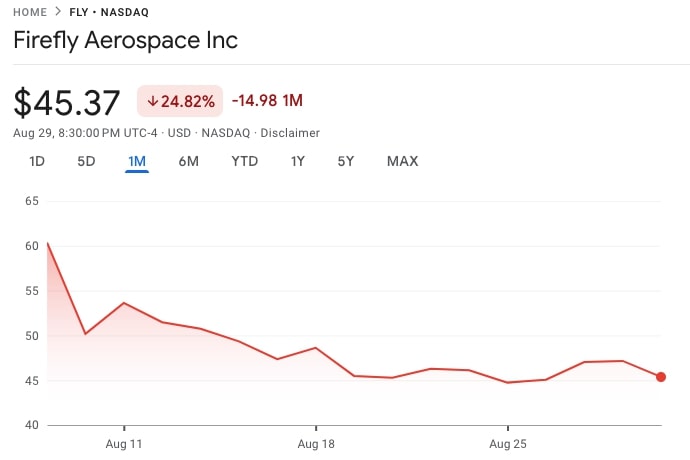
Task: Select the 5D time range tab
Action: [86, 161]
